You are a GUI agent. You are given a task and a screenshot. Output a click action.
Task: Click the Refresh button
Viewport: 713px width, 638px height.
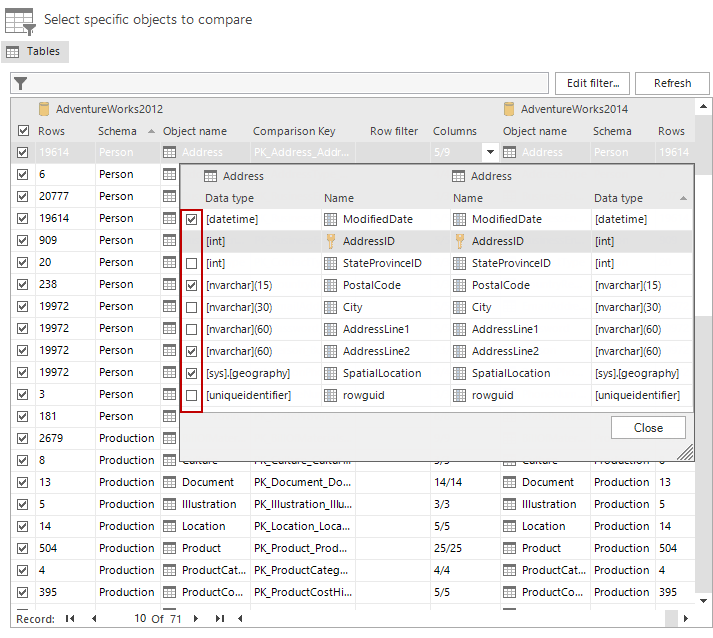672,83
